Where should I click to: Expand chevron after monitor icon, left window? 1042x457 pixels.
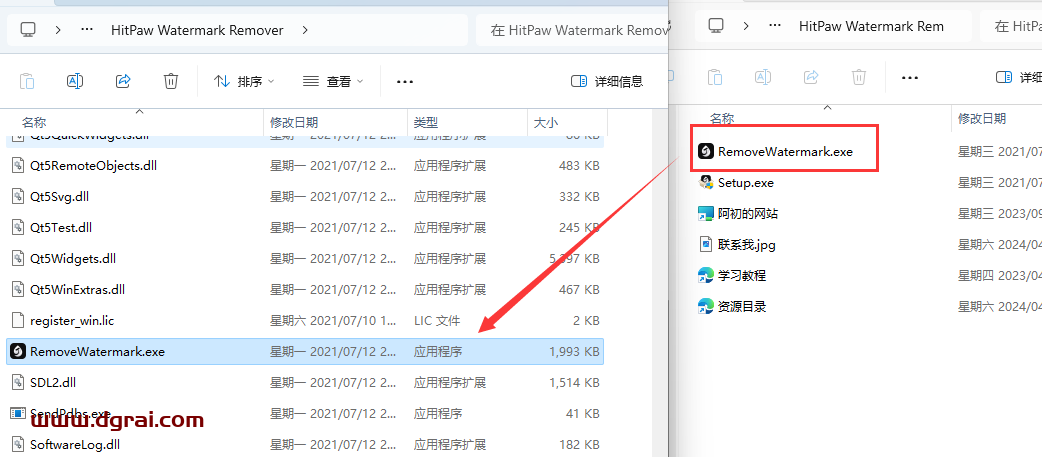59,30
